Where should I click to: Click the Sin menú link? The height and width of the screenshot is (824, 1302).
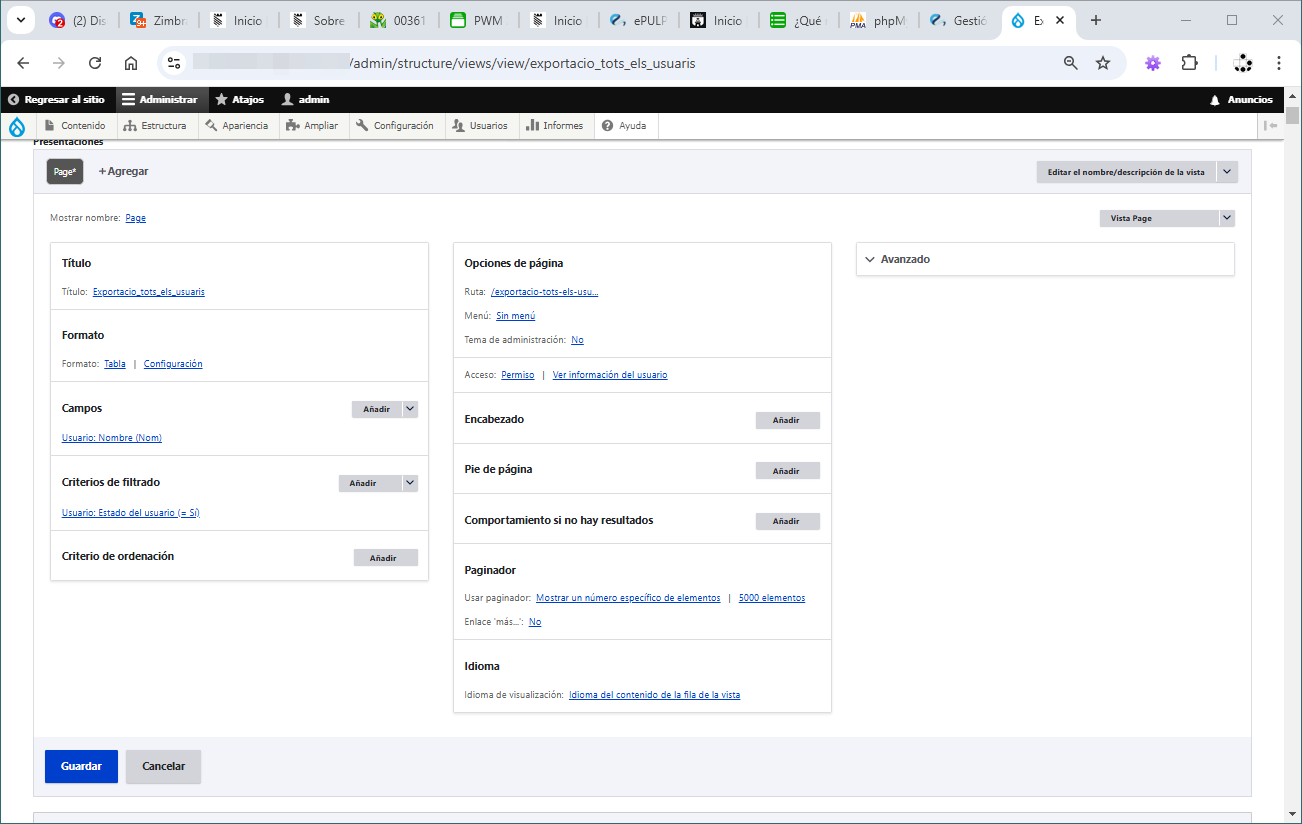click(516, 316)
